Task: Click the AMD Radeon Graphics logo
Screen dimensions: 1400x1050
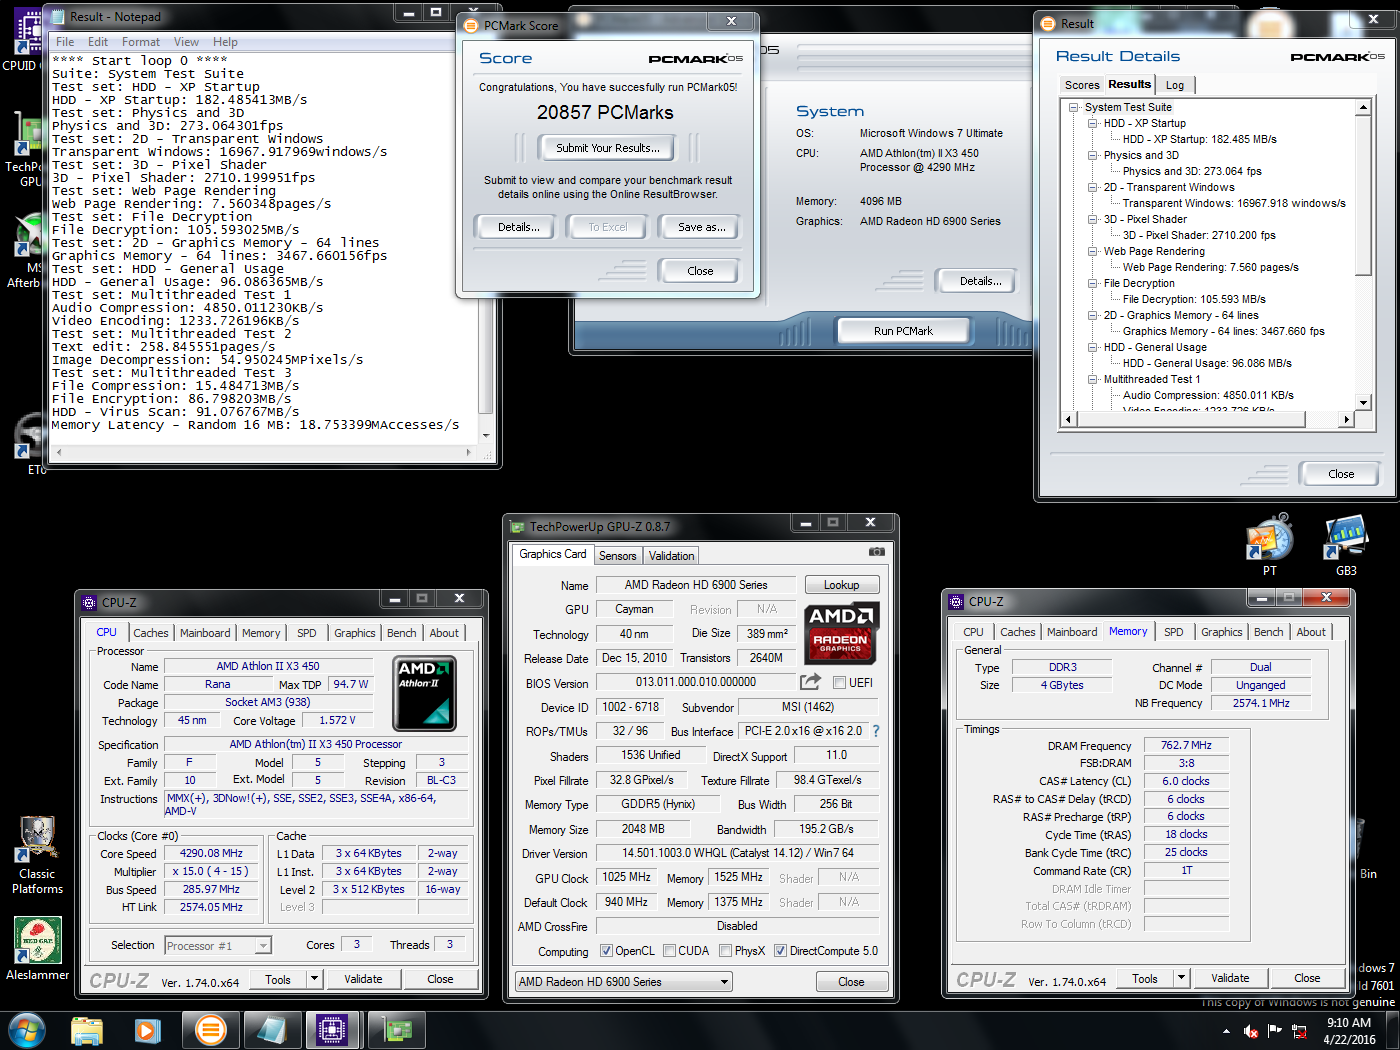Action: click(842, 634)
